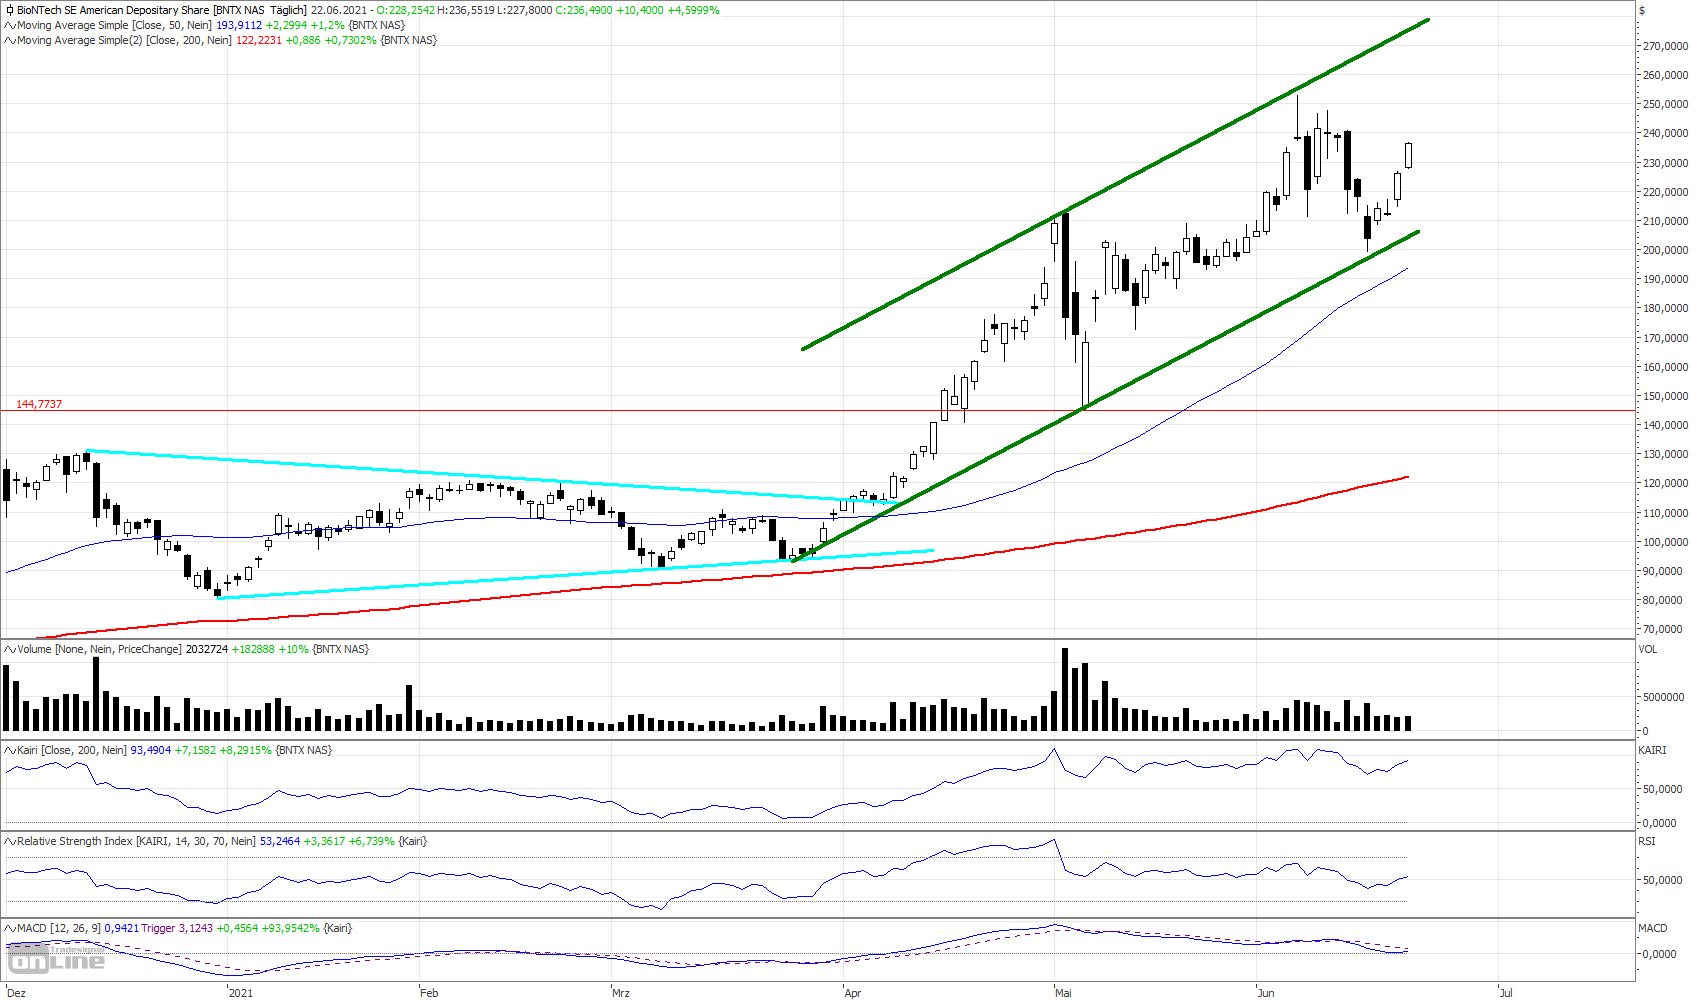Click the 144,7737 horizontal line label
Image resolution: width=1700 pixels, height=1000 pixels.
point(39,404)
